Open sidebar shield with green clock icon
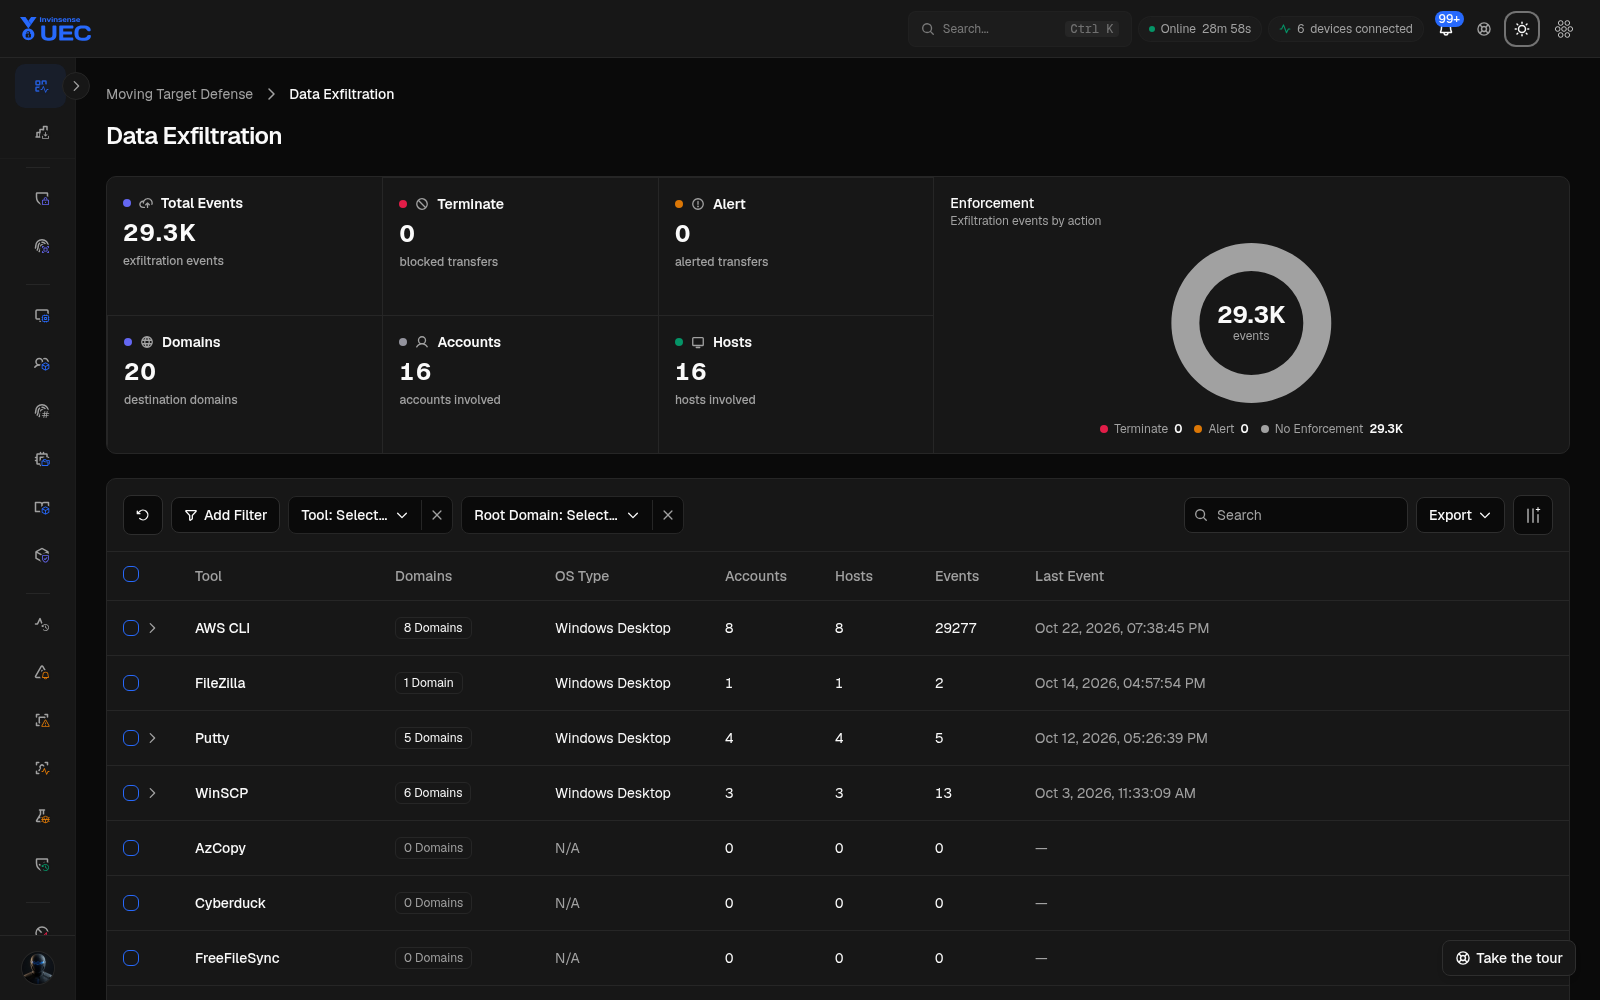 [x=42, y=864]
